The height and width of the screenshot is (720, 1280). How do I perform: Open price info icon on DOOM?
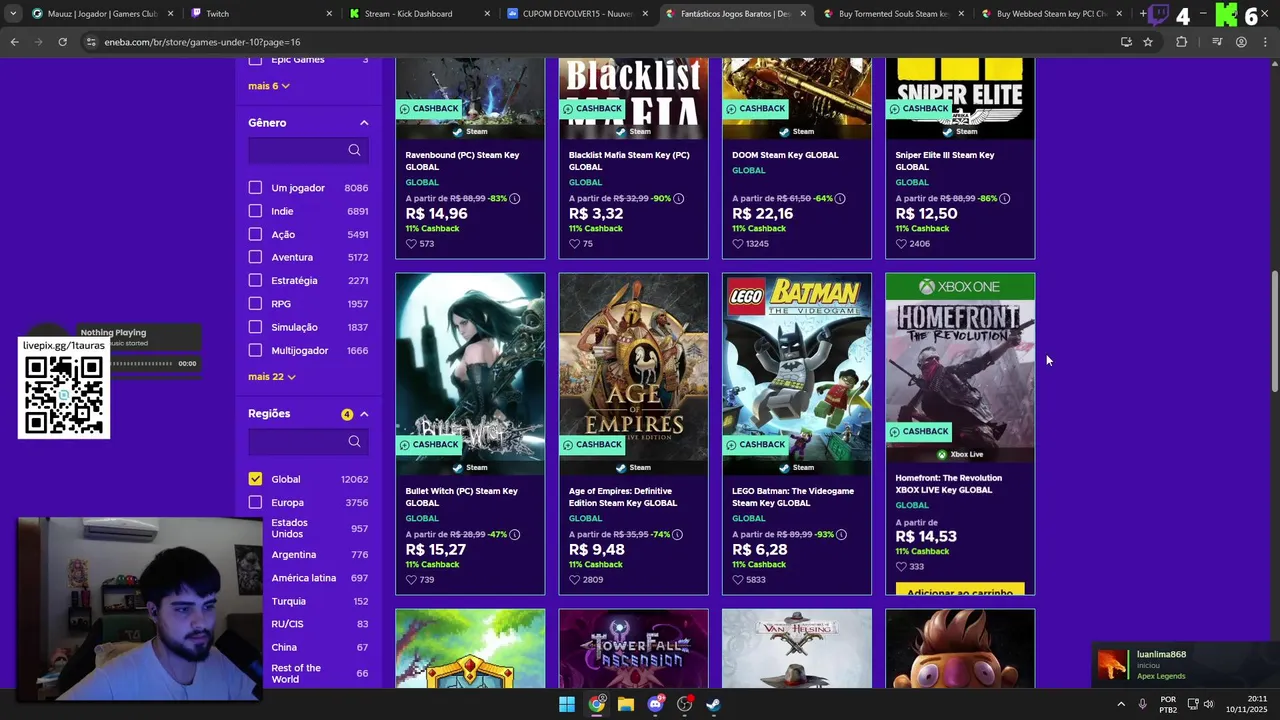[840, 199]
